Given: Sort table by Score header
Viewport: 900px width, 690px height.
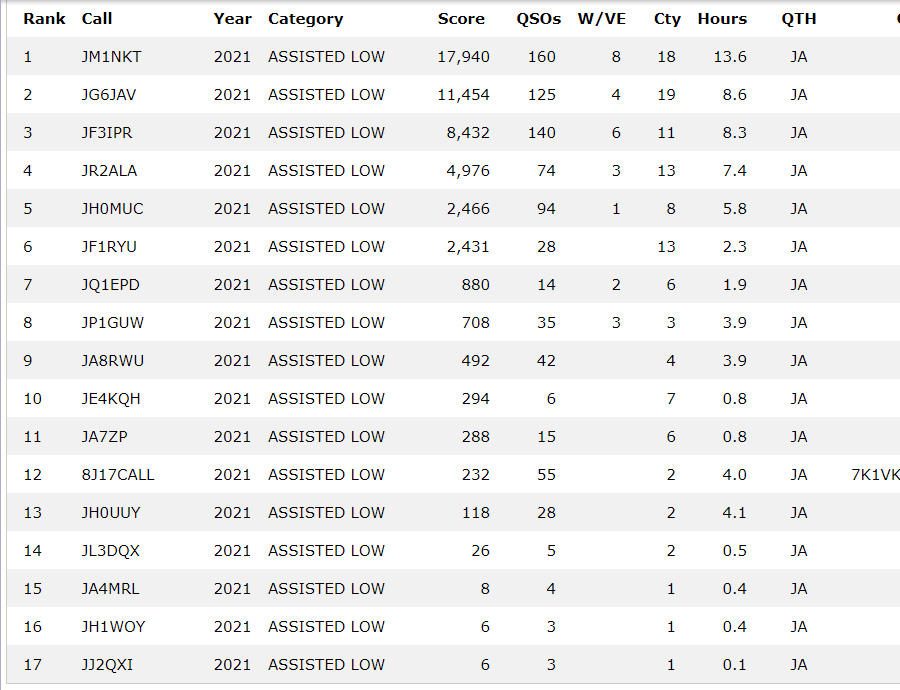Looking at the screenshot, I should (461, 19).
